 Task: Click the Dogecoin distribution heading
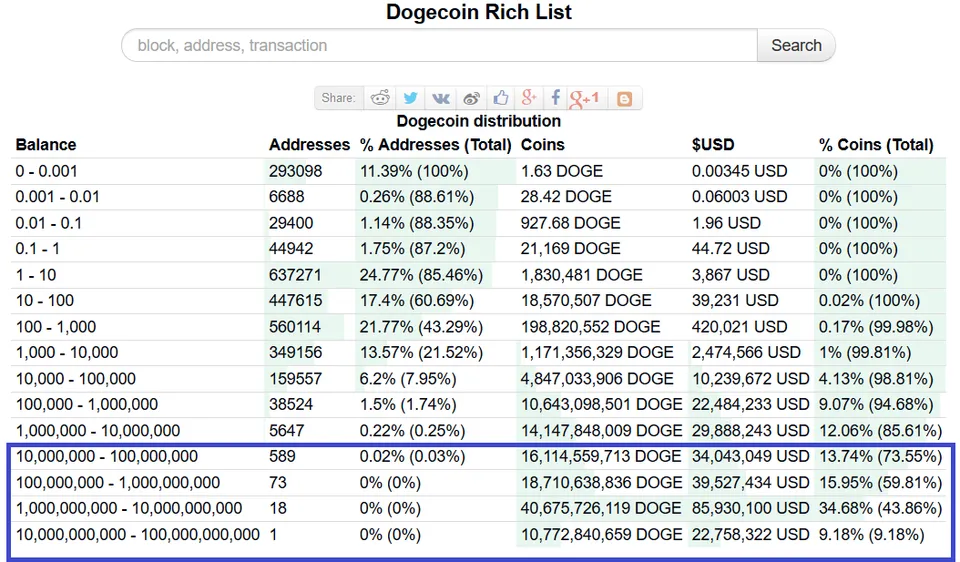tap(479, 121)
